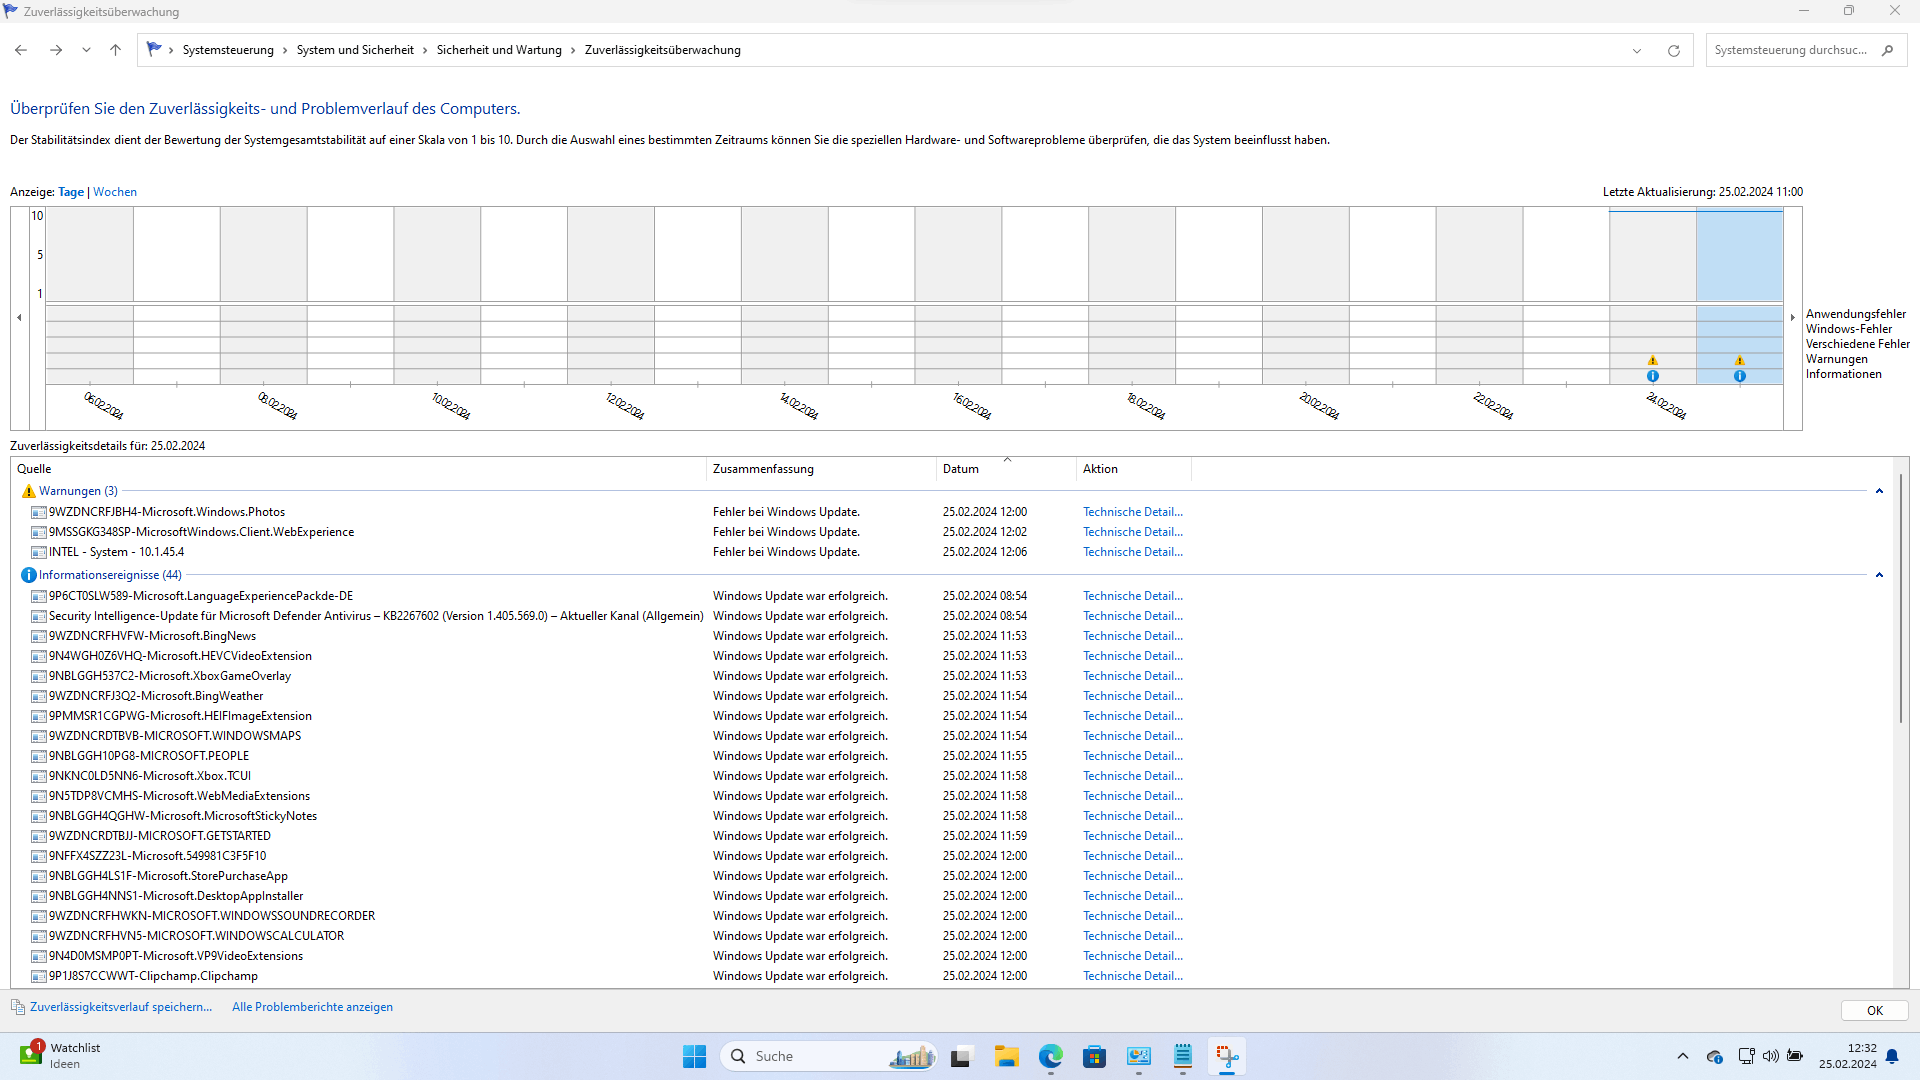Open File Explorer from the taskbar
Image resolution: width=1920 pixels, height=1080 pixels.
[1006, 1056]
